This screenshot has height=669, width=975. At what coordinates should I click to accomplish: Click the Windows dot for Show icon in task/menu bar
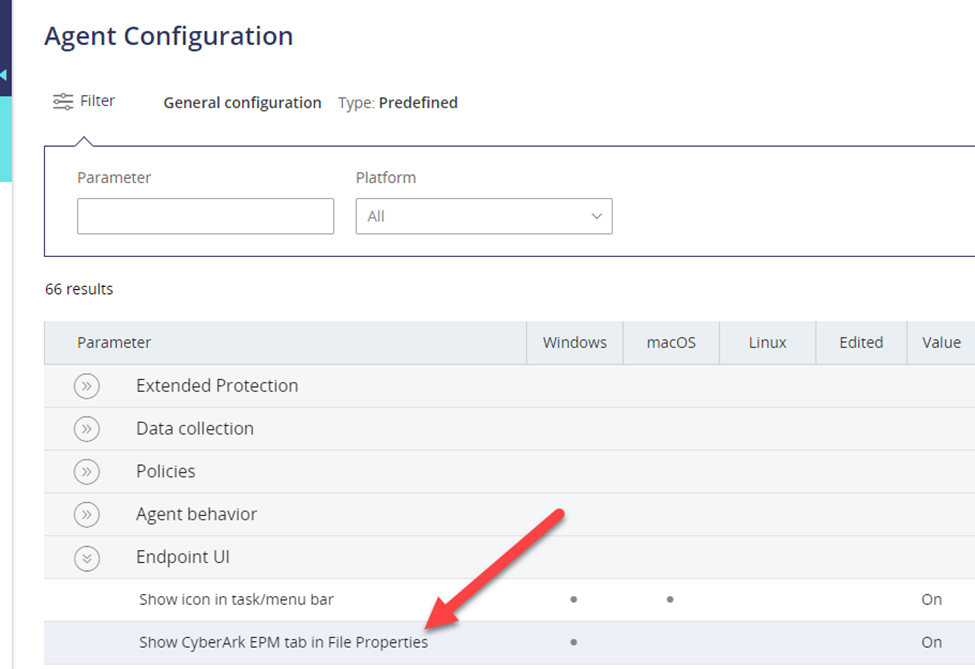tap(574, 599)
